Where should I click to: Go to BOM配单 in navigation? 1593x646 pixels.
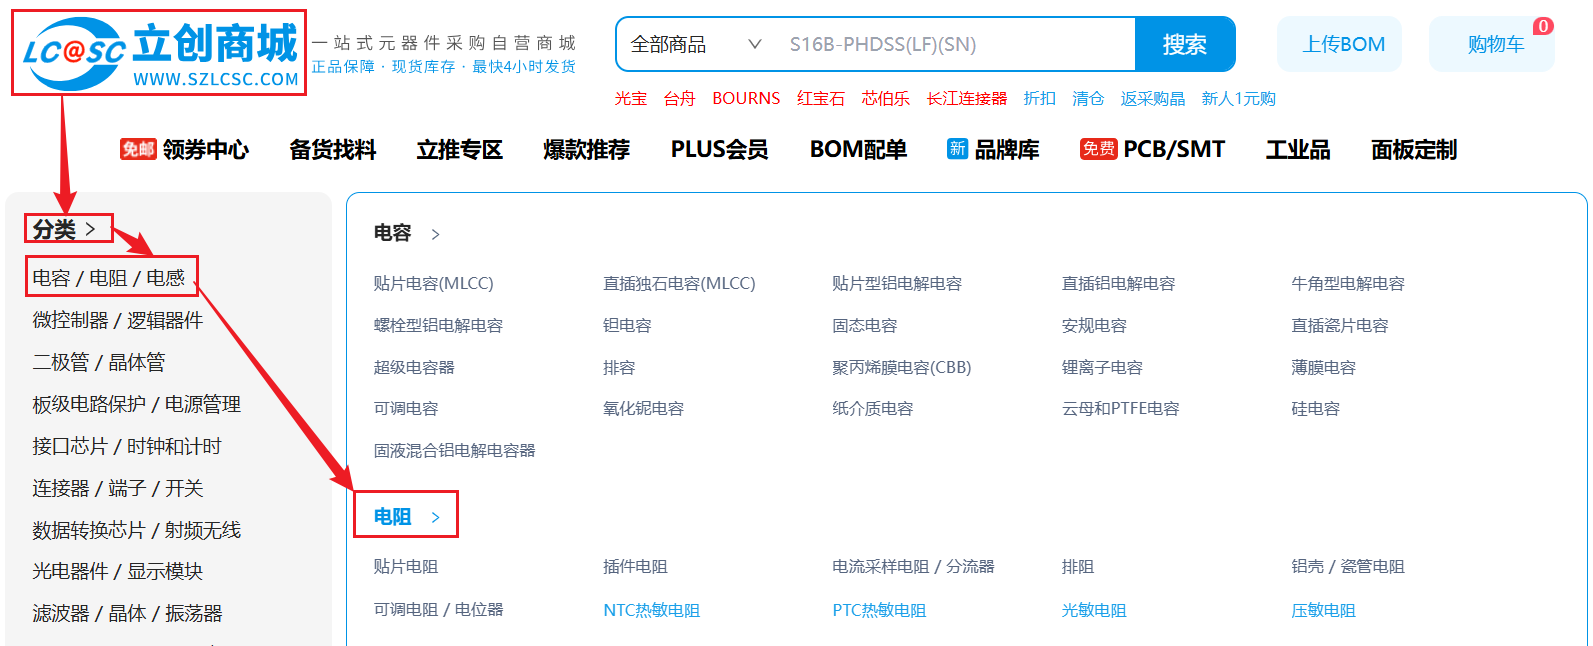coord(858,150)
